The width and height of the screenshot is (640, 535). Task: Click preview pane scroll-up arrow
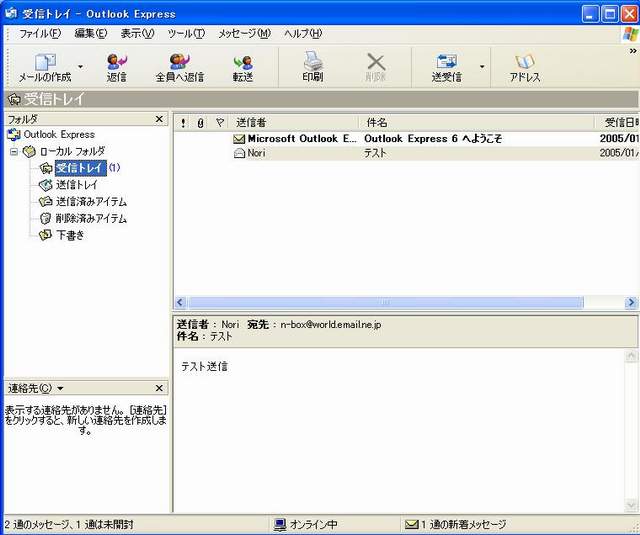pyautogui.click(x=631, y=356)
